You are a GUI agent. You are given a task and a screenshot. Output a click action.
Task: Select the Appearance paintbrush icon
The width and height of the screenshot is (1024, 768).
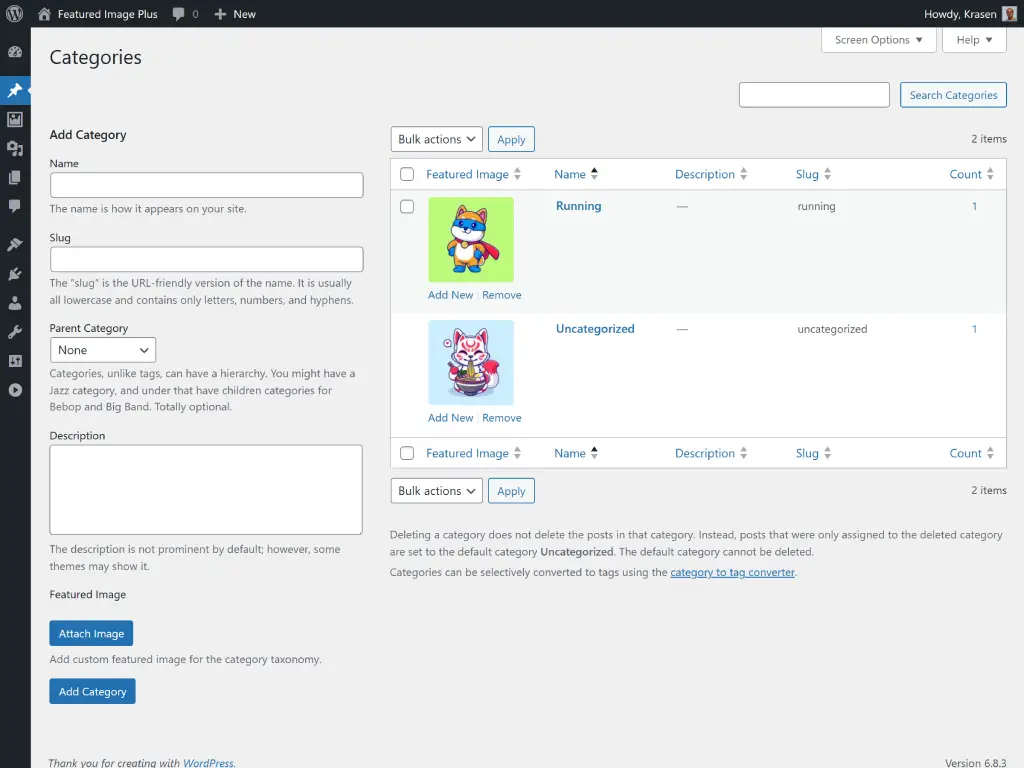[x=15, y=242]
